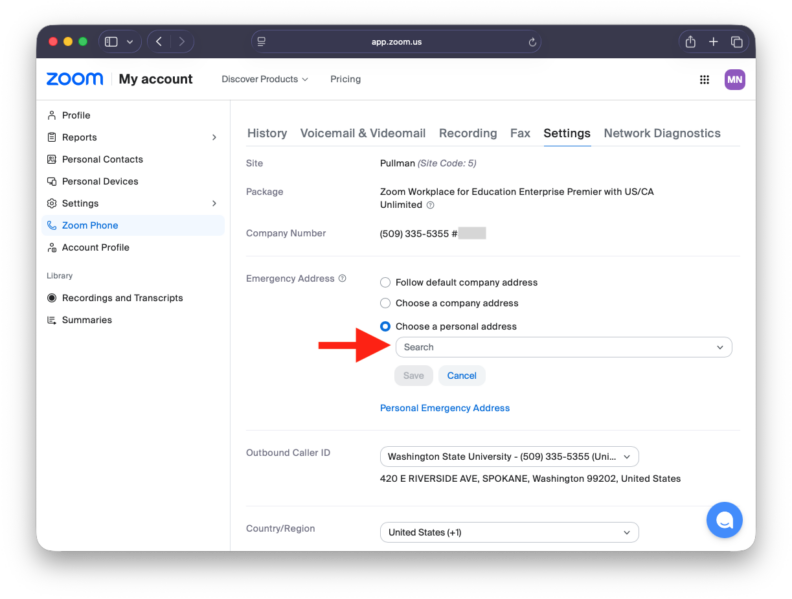
Task: Open a new tab with plus icon
Action: (713, 41)
